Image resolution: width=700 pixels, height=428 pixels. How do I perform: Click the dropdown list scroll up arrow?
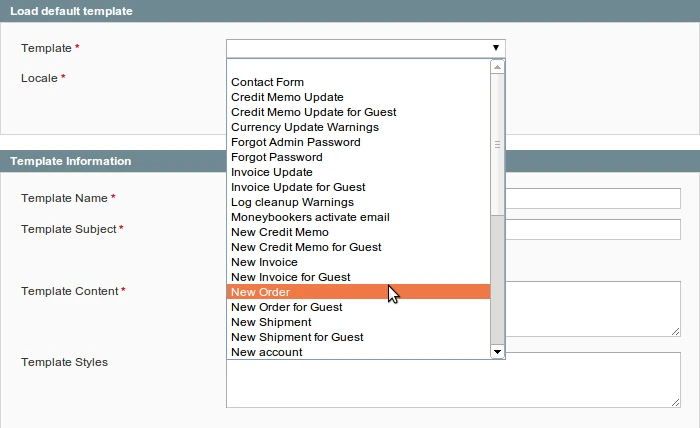pos(497,67)
